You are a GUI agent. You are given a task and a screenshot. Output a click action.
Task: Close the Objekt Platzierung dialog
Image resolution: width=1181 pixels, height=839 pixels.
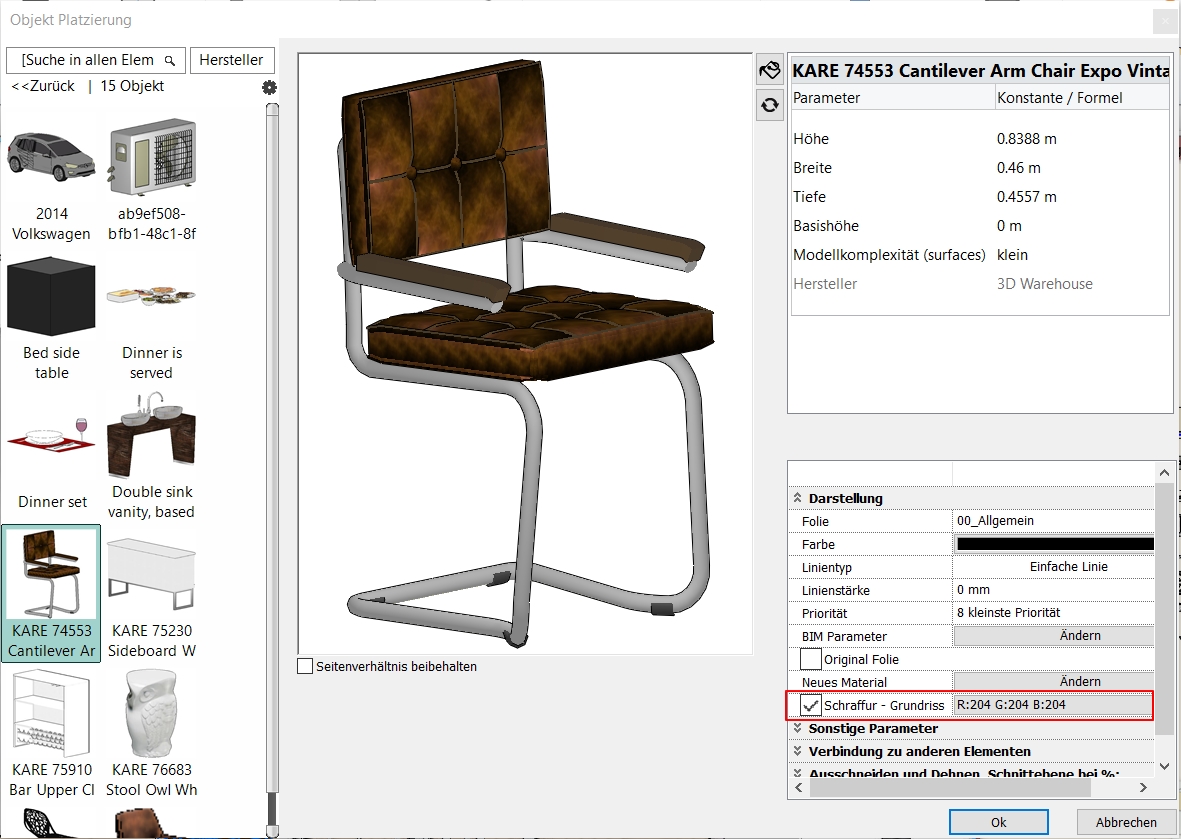click(1164, 20)
